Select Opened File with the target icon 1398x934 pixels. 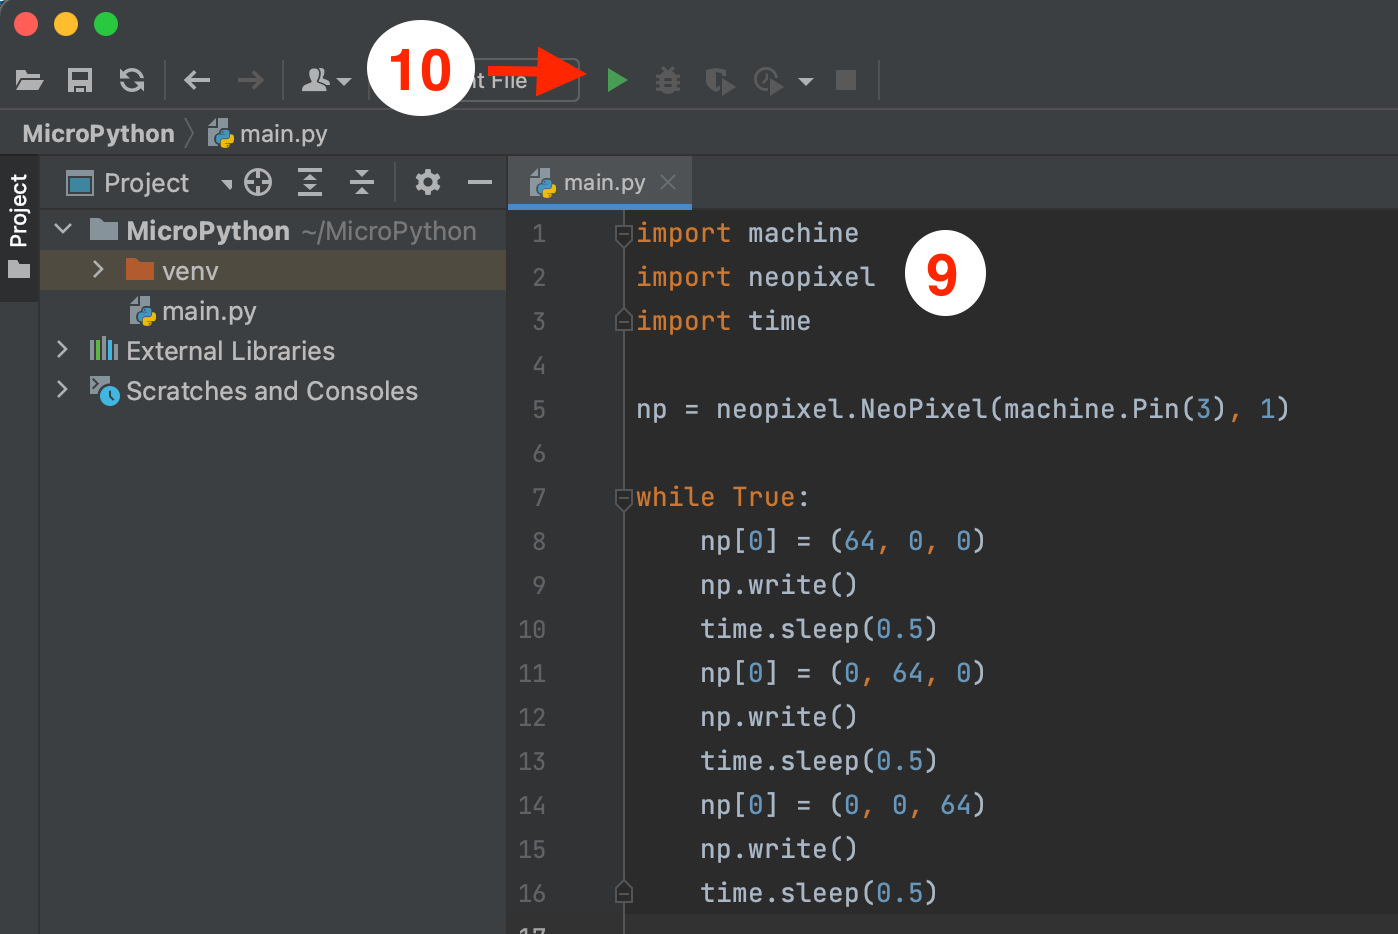(257, 182)
